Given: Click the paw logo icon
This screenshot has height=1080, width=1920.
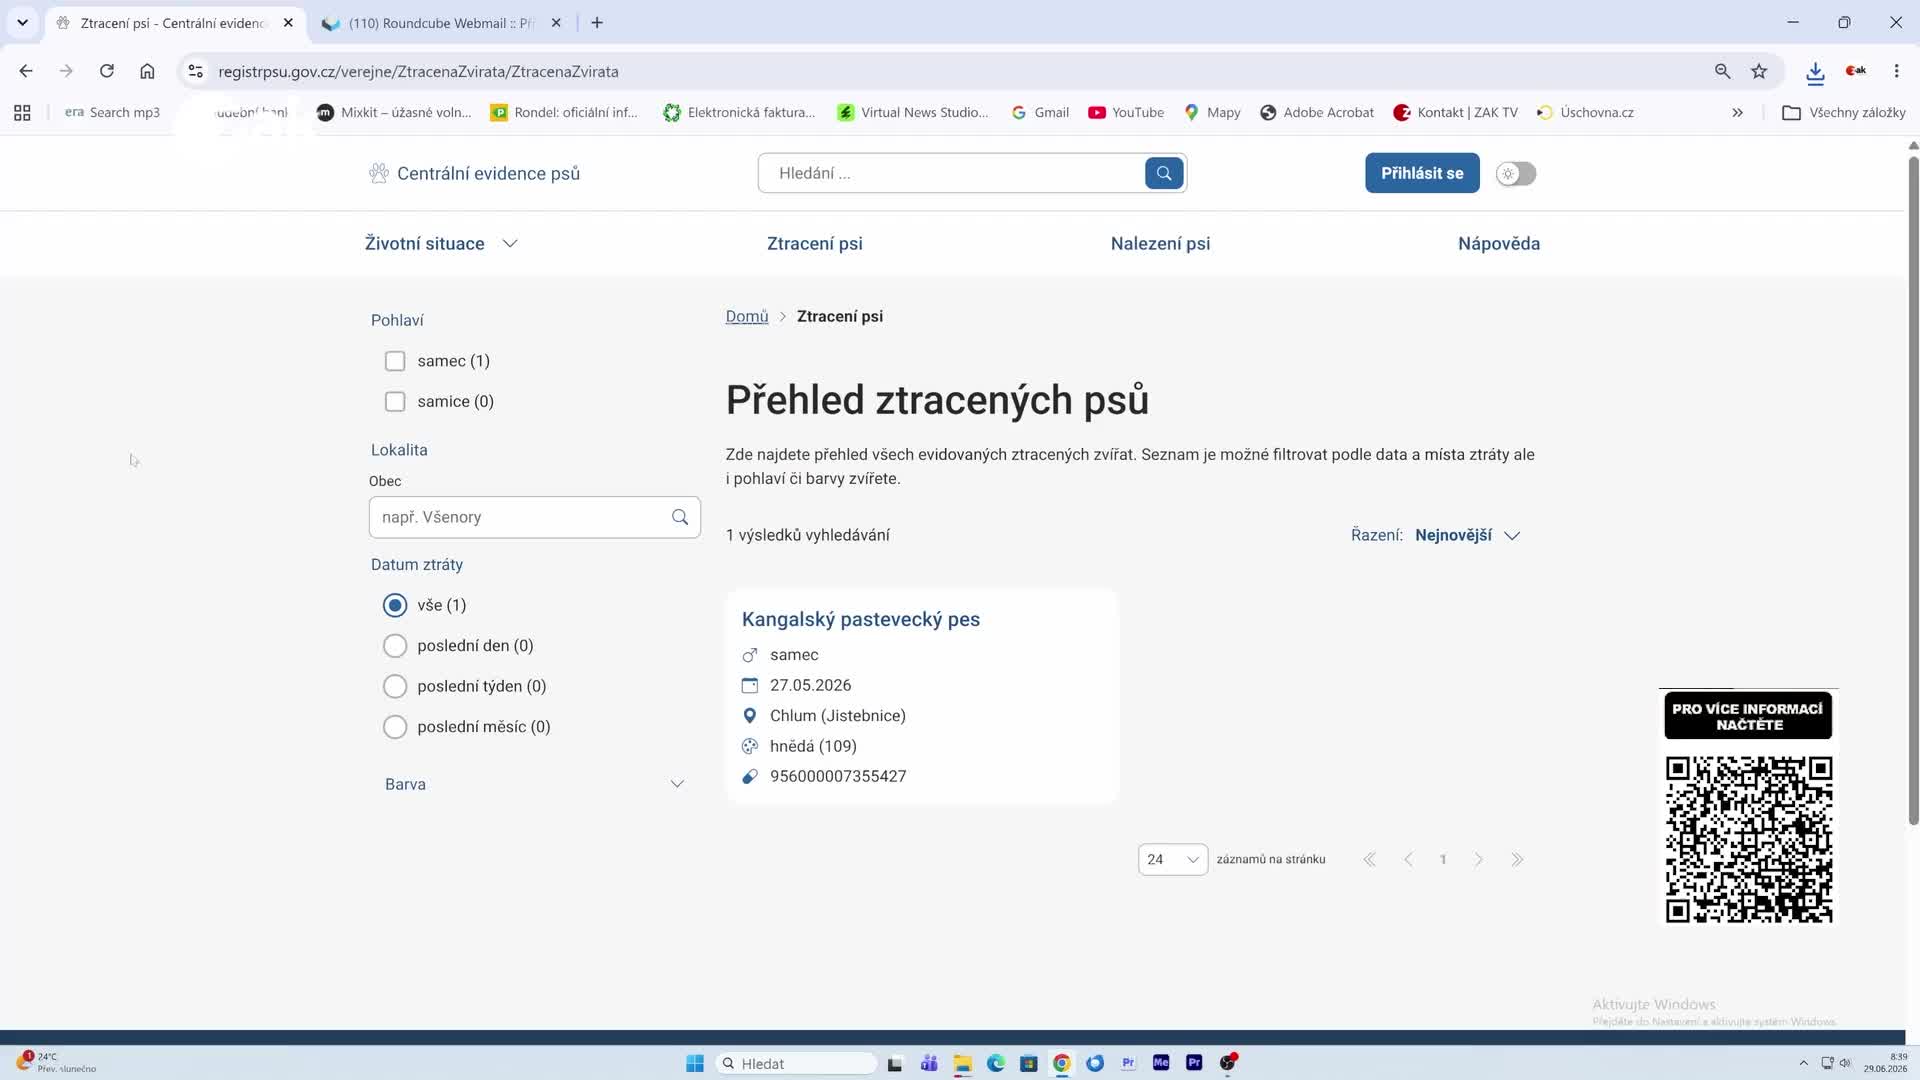Looking at the screenshot, I should [x=378, y=173].
